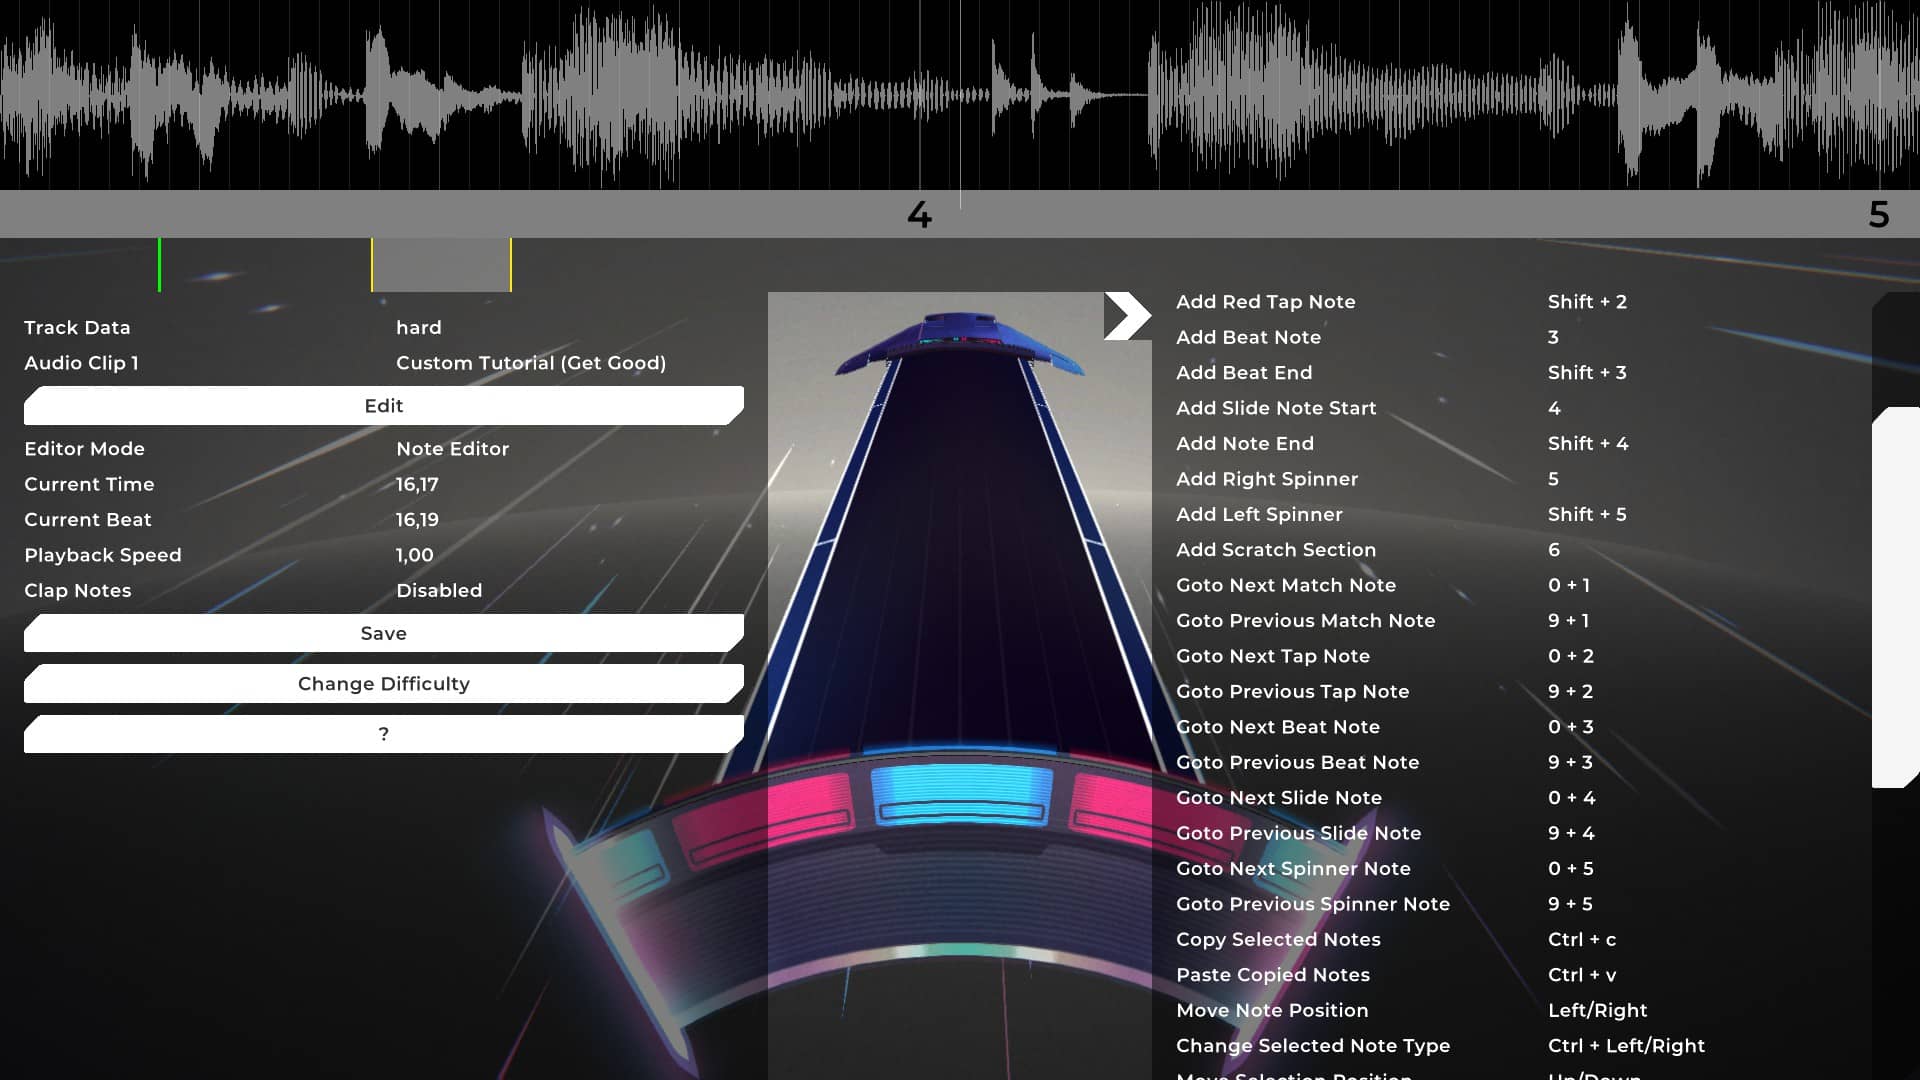Click the 'Clap Notes' label
1920x1080 pixels.
click(x=78, y=591)
